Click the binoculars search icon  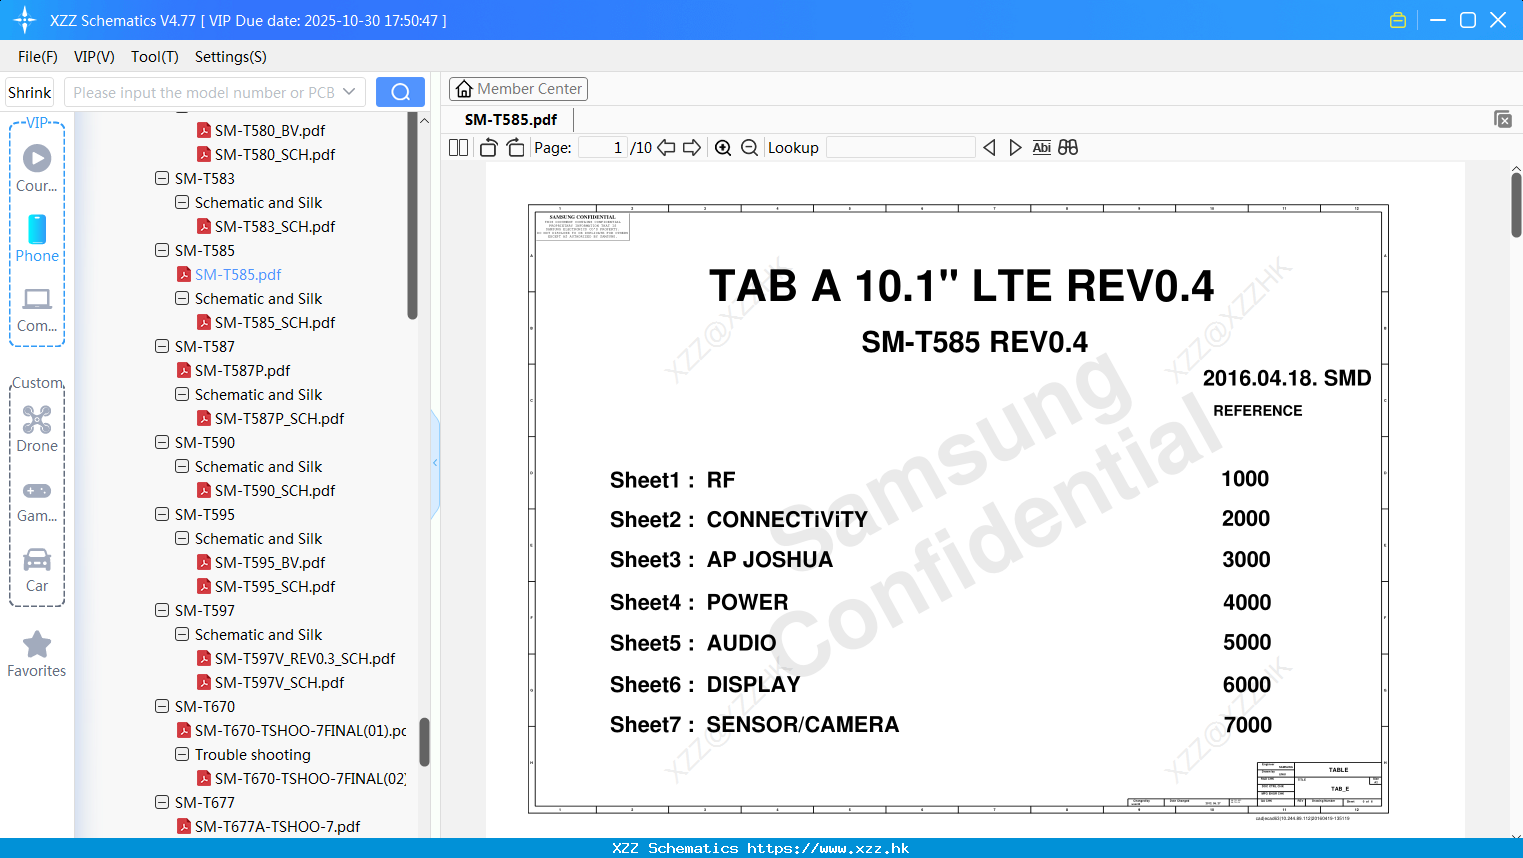[1068, 147]
